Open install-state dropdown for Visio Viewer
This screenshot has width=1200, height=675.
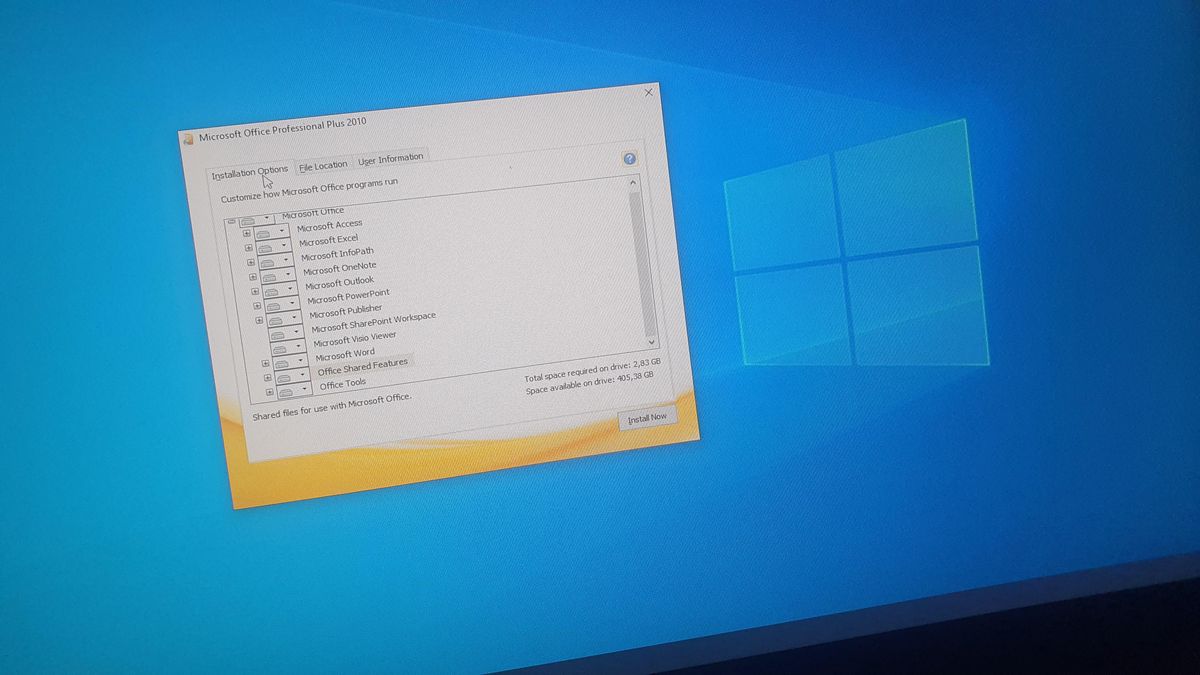click(289, 346)
